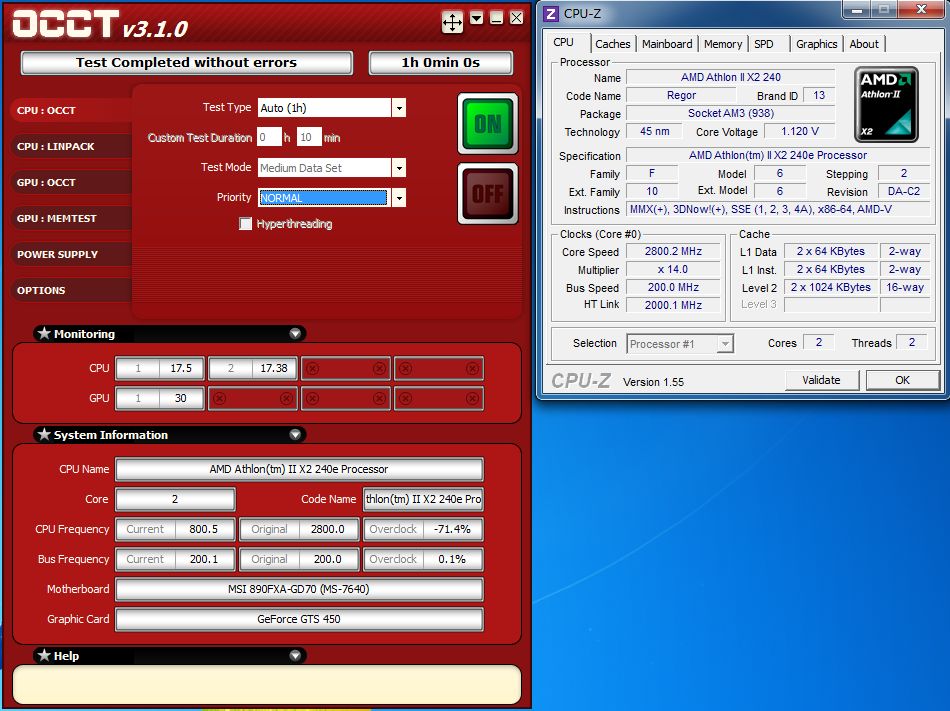Viewport: 950px width, 711px height.
Task: Click the star icon beside Monitoring
Action: coord(44,333)
